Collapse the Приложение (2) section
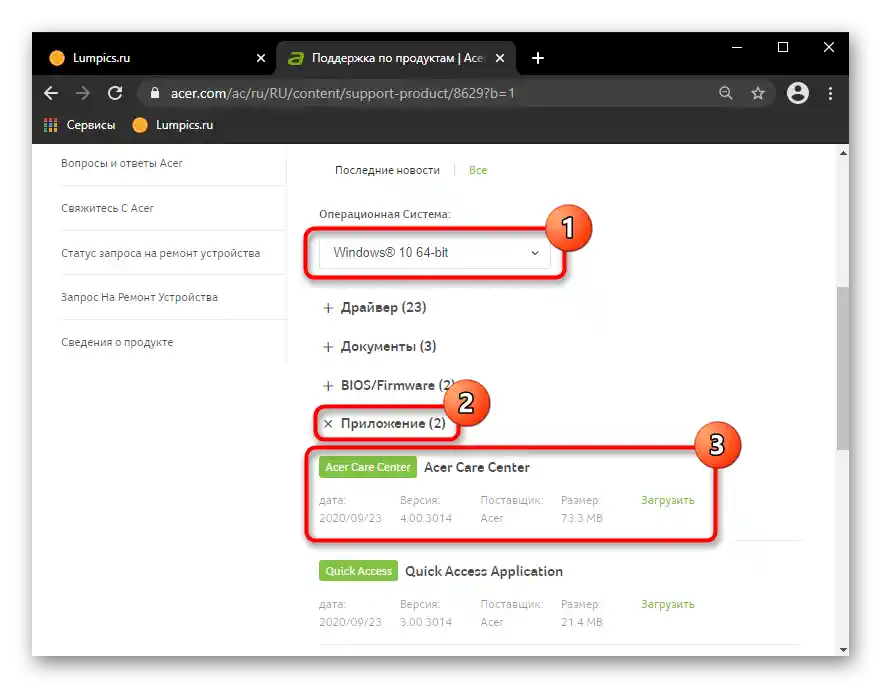This screenshot has width=881, height=688. pos(385,423)
